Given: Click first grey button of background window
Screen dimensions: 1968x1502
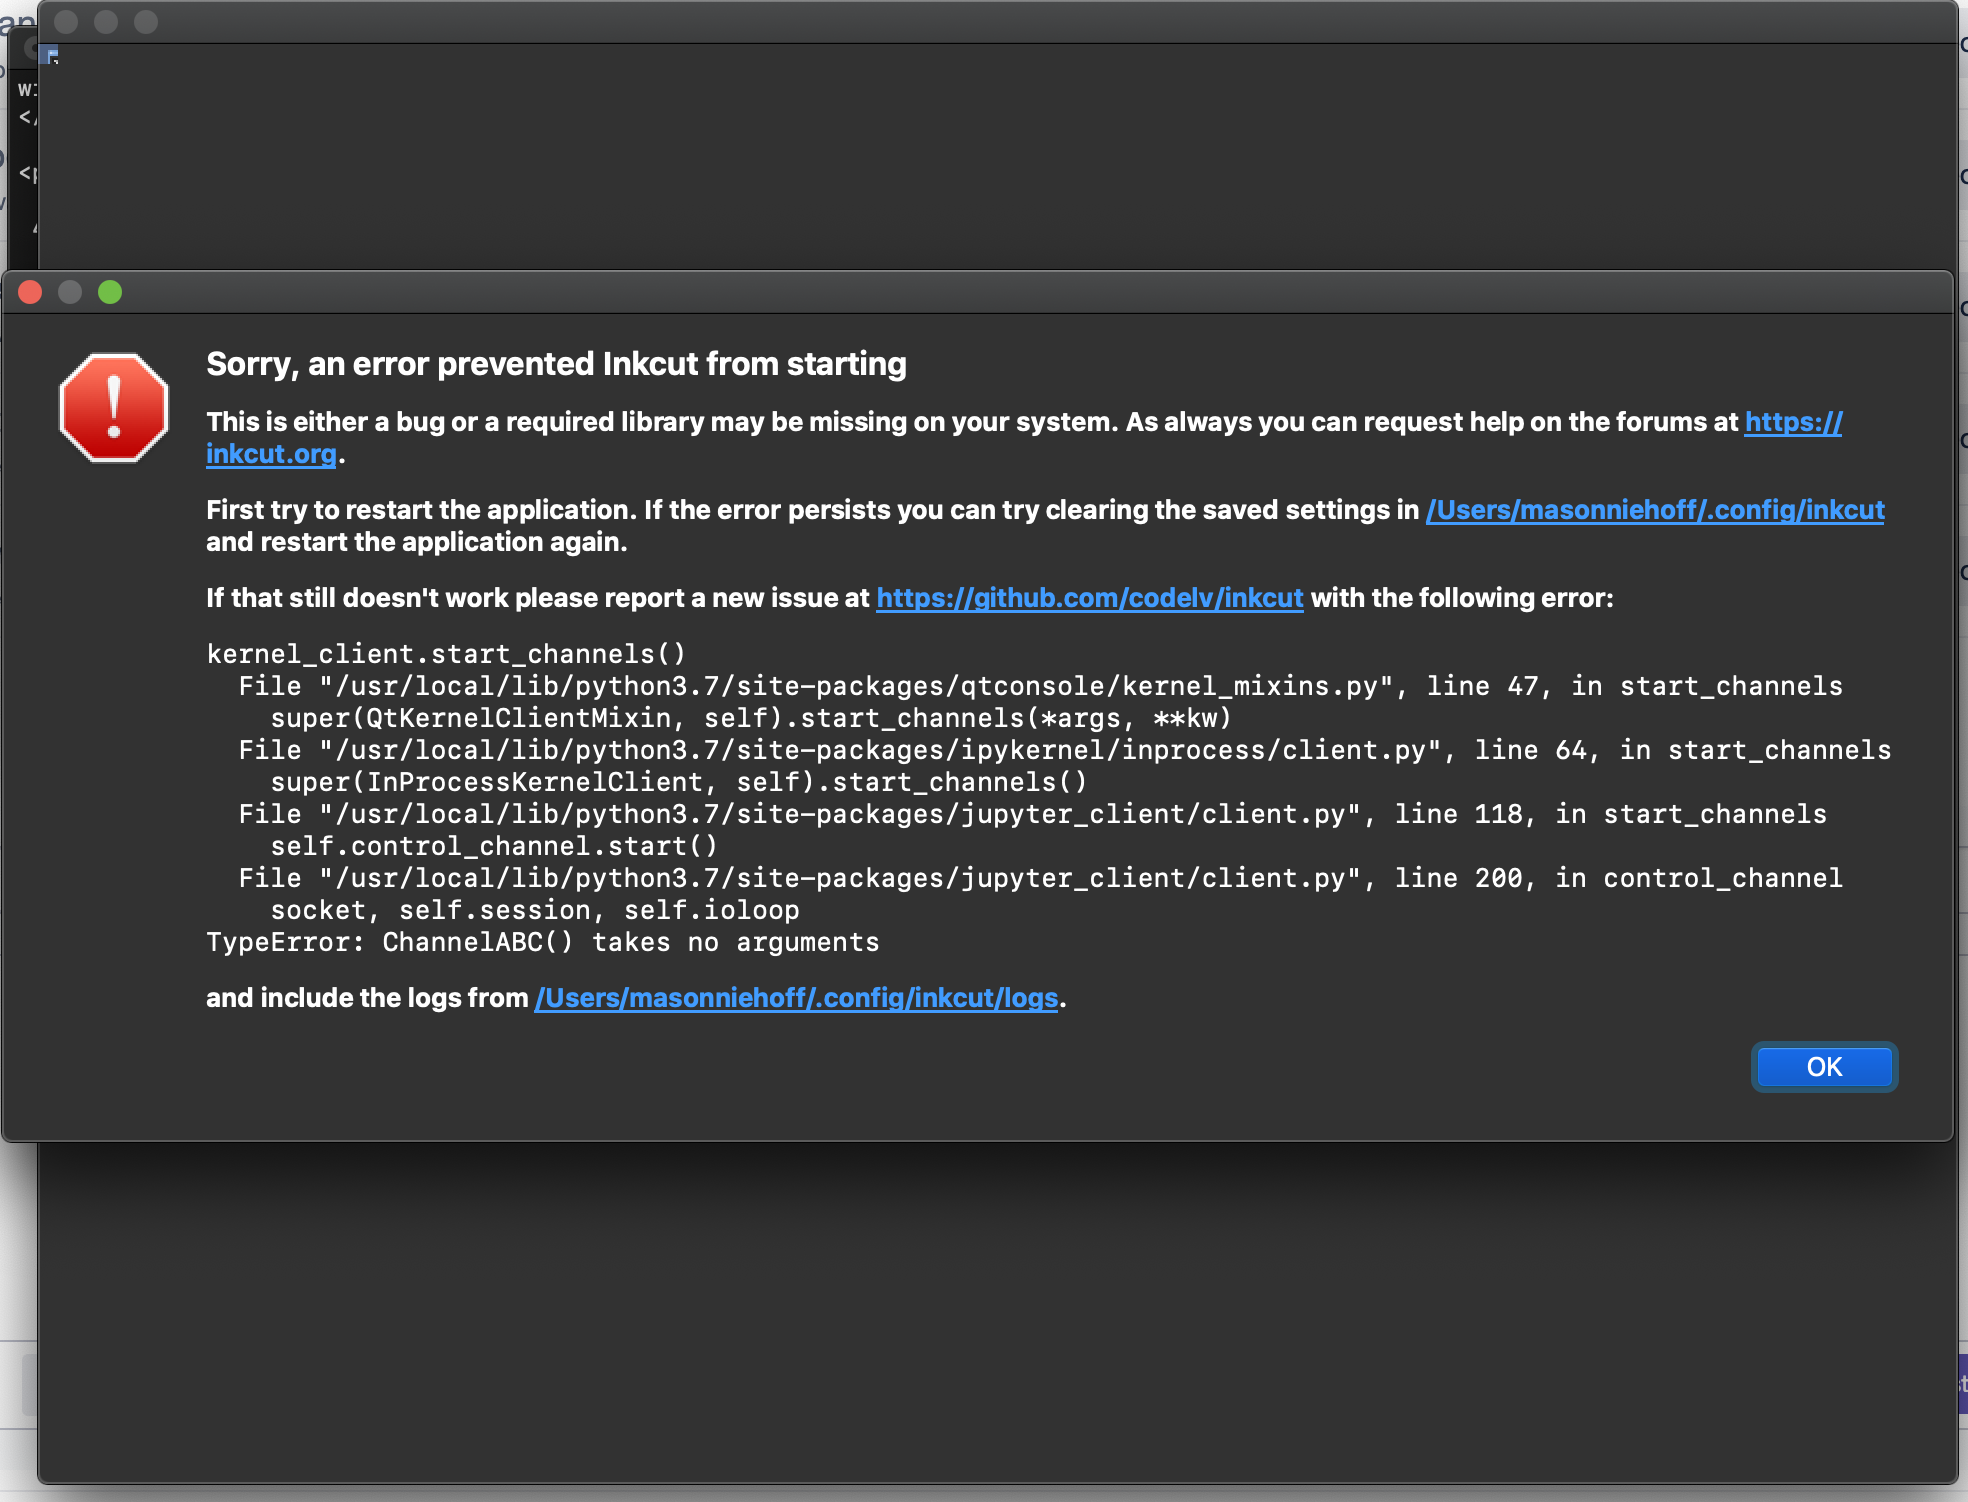Looking at the screenshot, I should 66,21.
